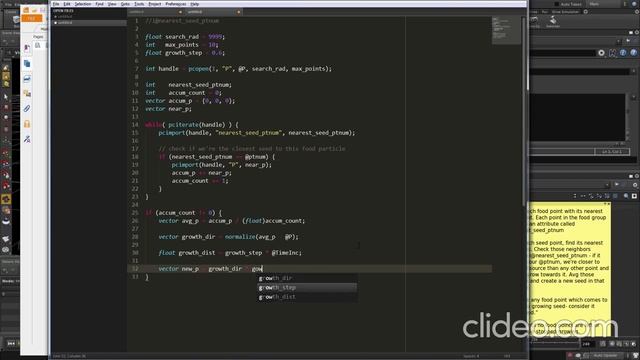
Task: Select the highlighted untitled entry in Open Files
Action: coord(89,23)
